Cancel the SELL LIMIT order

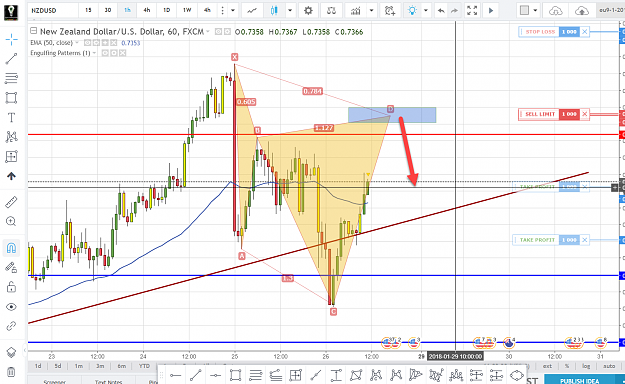[x=584, y=114]
